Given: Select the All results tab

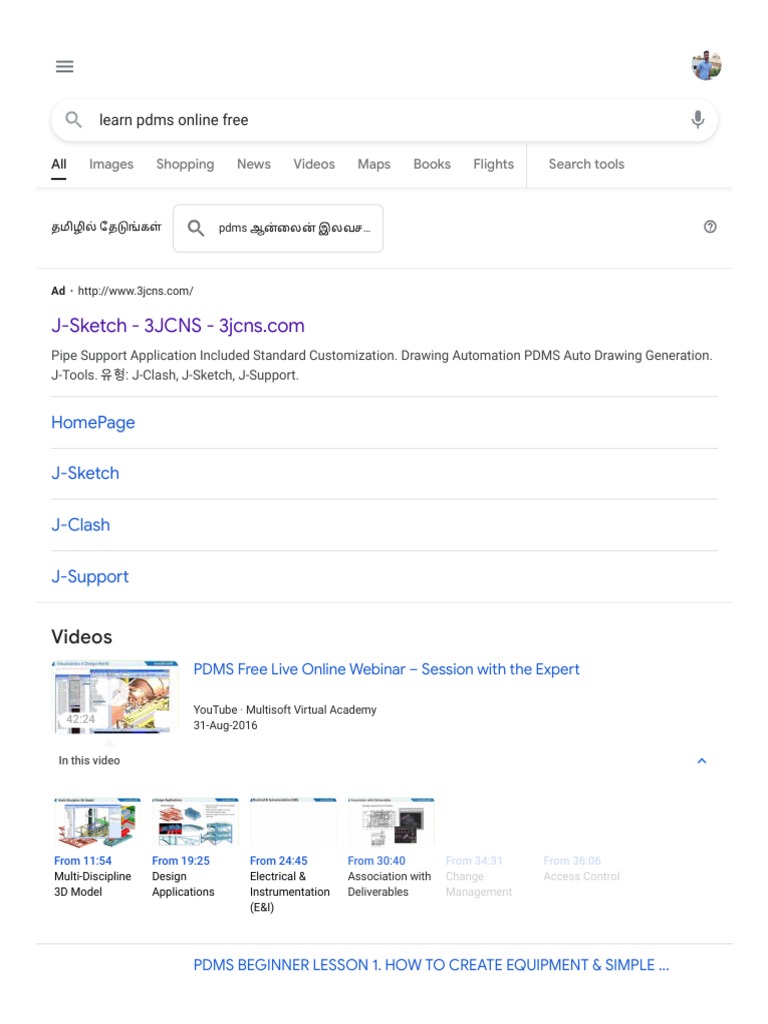Looking at the screenshot, I should (x=59, y=165).
